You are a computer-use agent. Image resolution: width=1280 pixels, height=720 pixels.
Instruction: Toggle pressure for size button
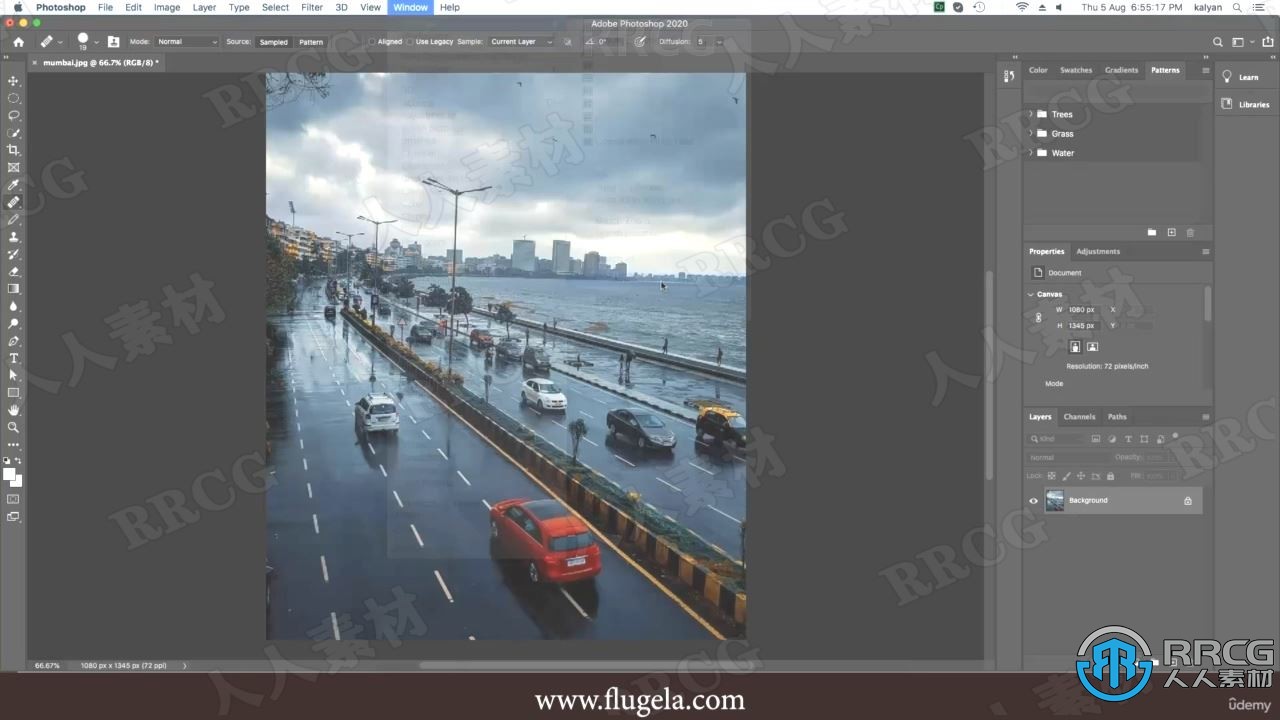[640, 42]
